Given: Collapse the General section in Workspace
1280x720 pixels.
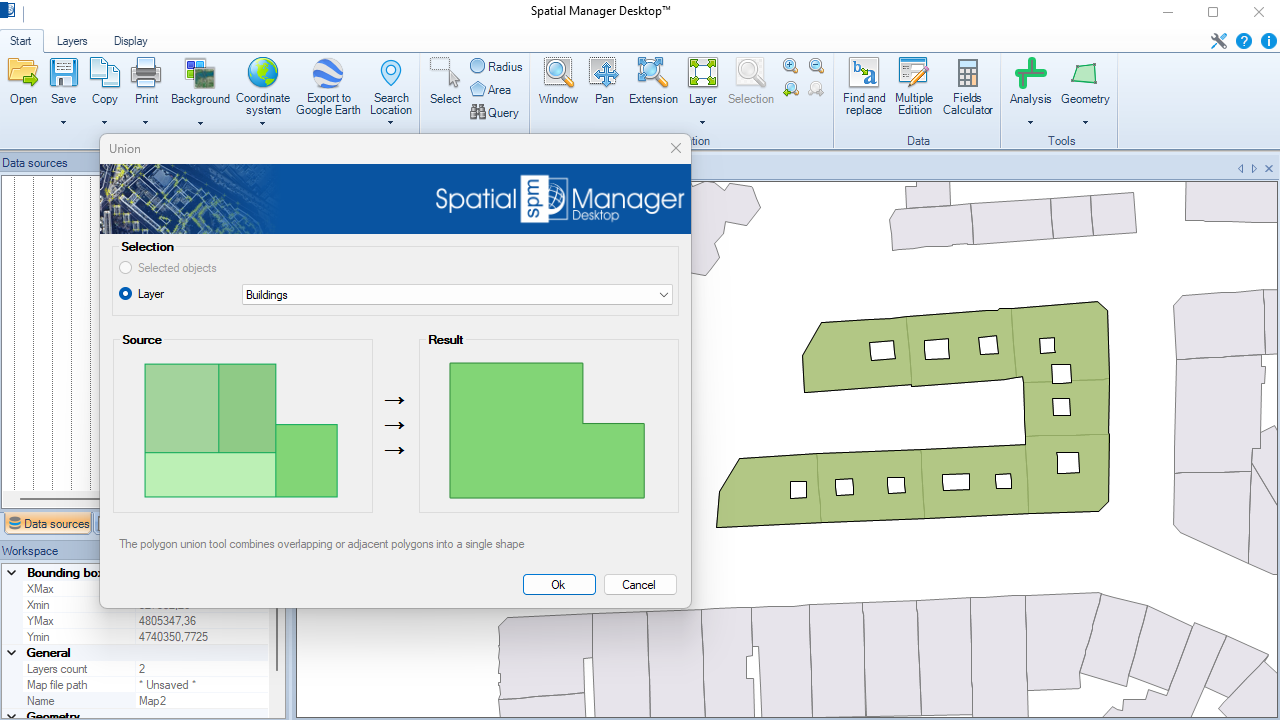Looking at the screenshot, I should (x=11, y=653).
